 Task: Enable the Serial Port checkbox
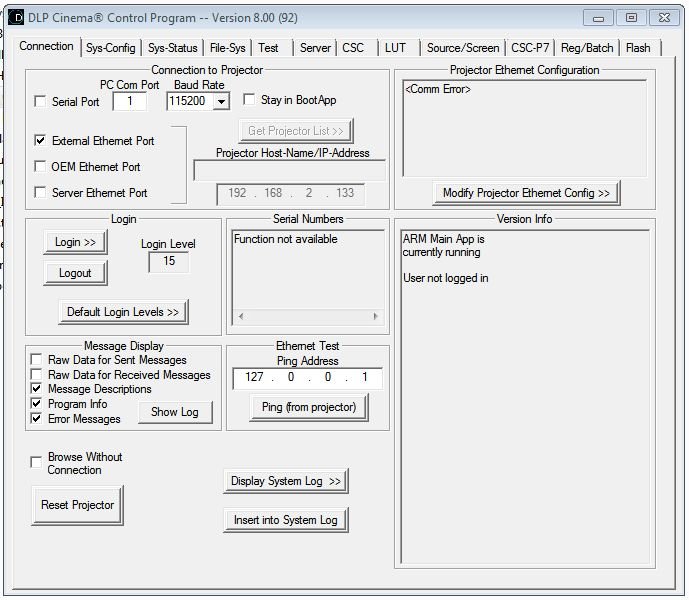(x=40, y=102)
